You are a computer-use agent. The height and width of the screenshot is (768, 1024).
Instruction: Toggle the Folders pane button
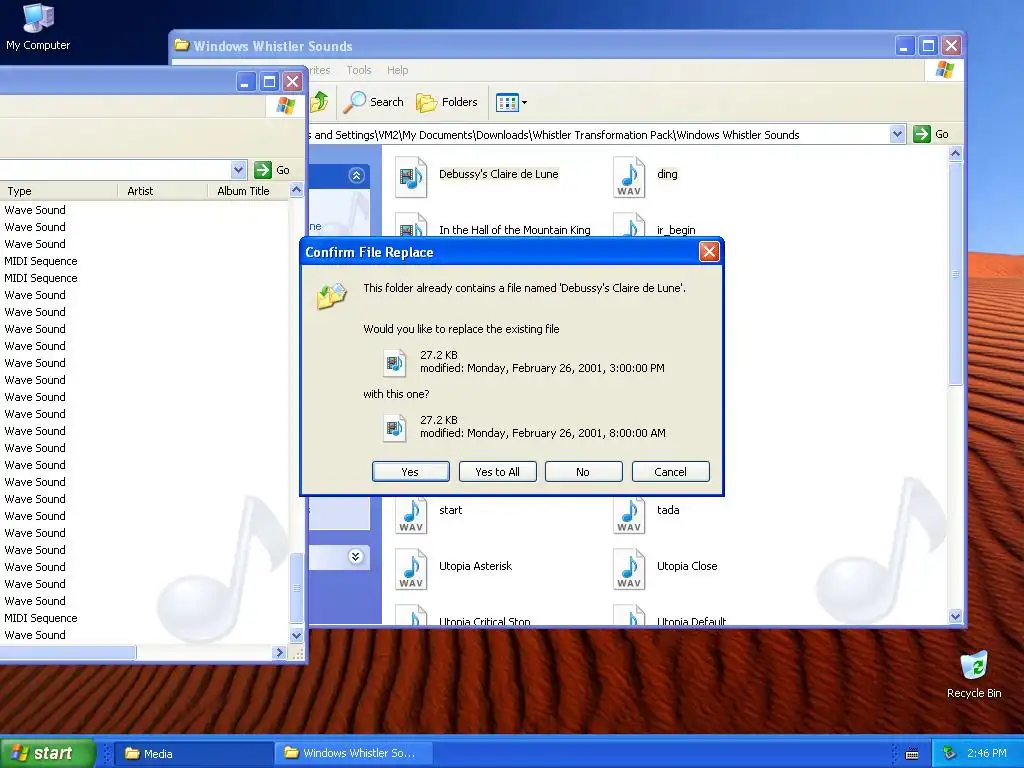[447, 102]
